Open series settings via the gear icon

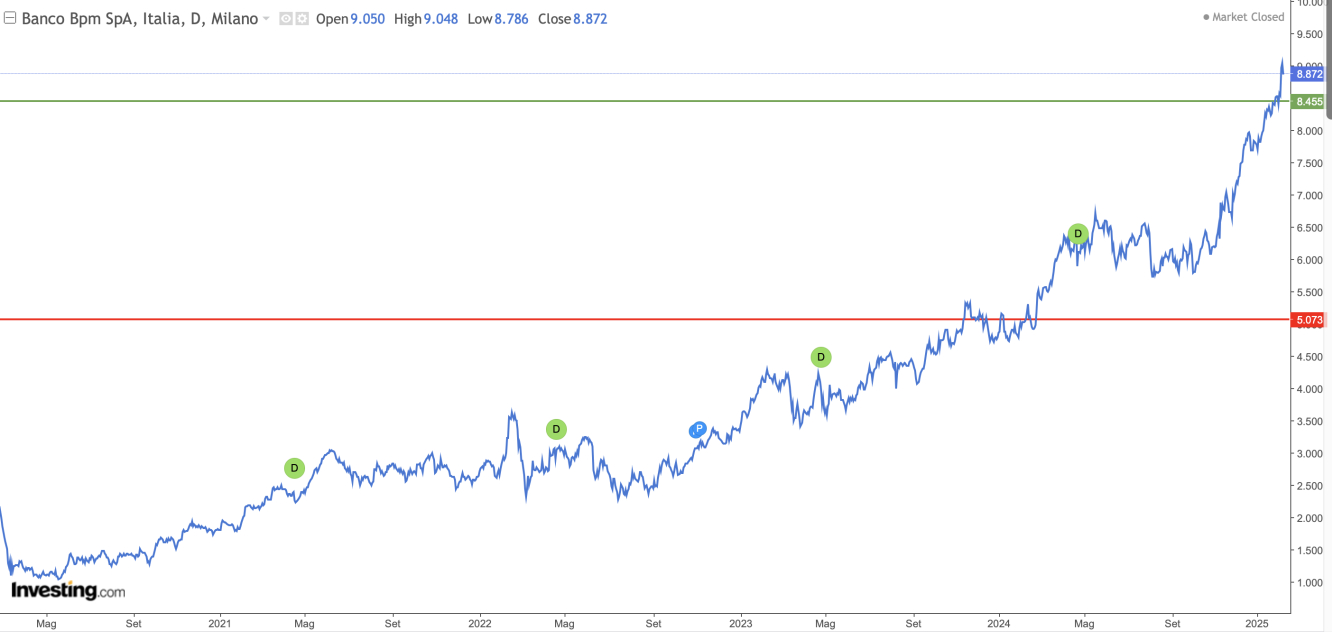coord(300,19)
